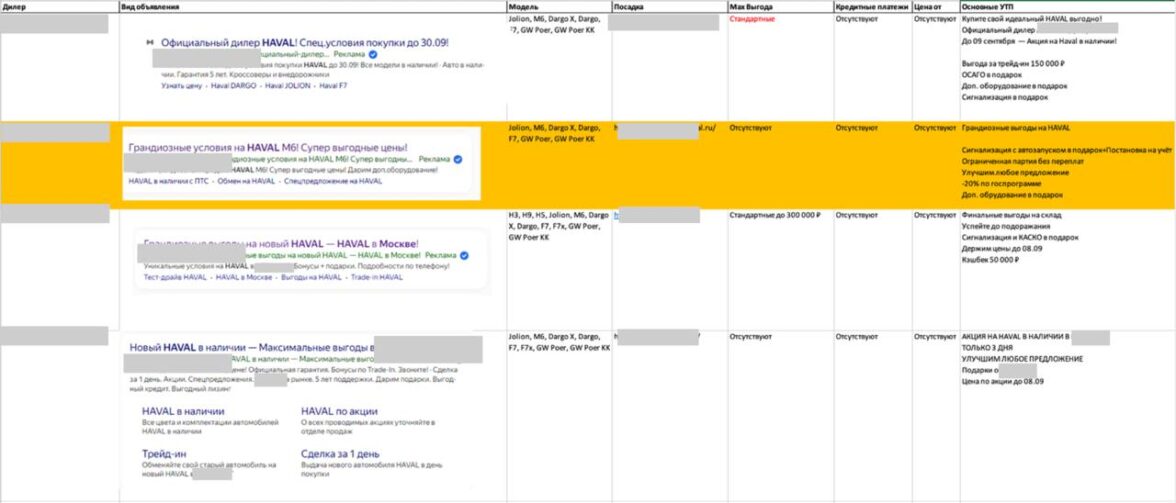
Task: Click the text Кэшбек 50 000 ₽
Action: (990, 260)
